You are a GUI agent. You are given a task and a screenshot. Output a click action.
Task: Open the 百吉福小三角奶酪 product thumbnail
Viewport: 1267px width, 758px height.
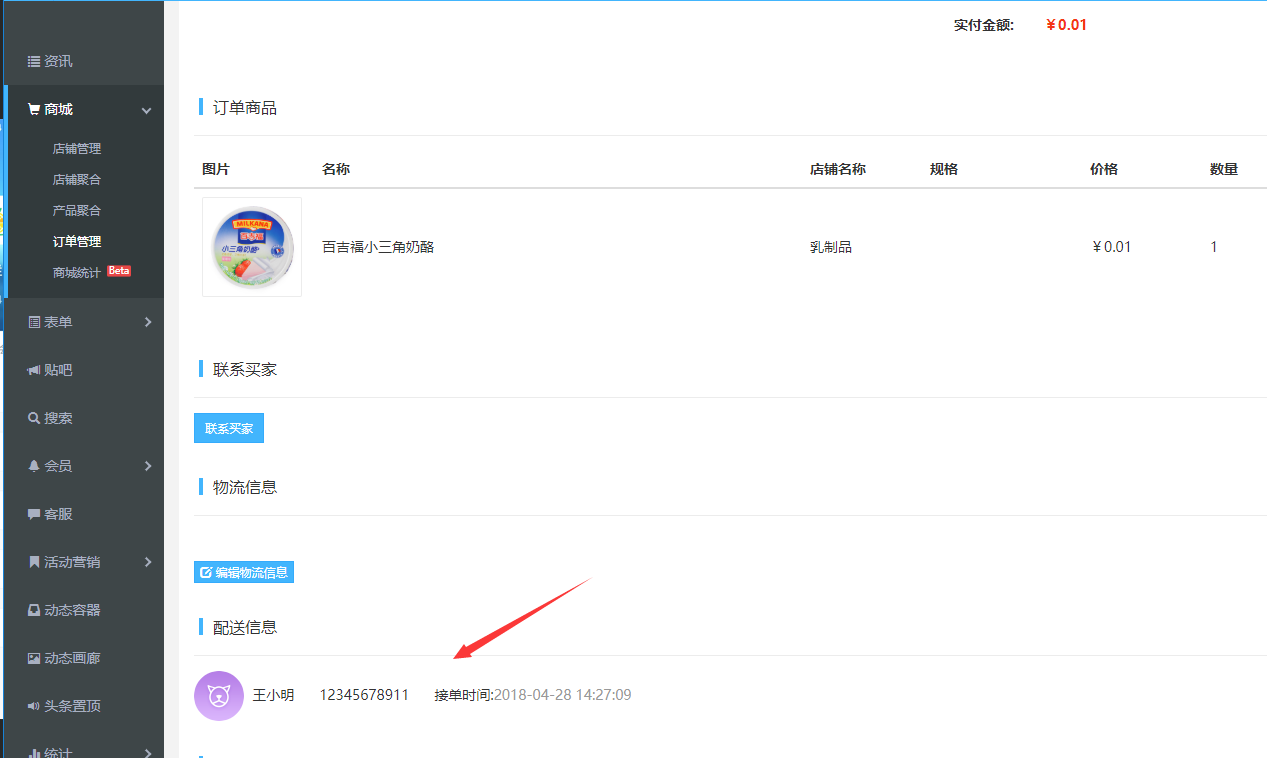[x=252, y=246]
